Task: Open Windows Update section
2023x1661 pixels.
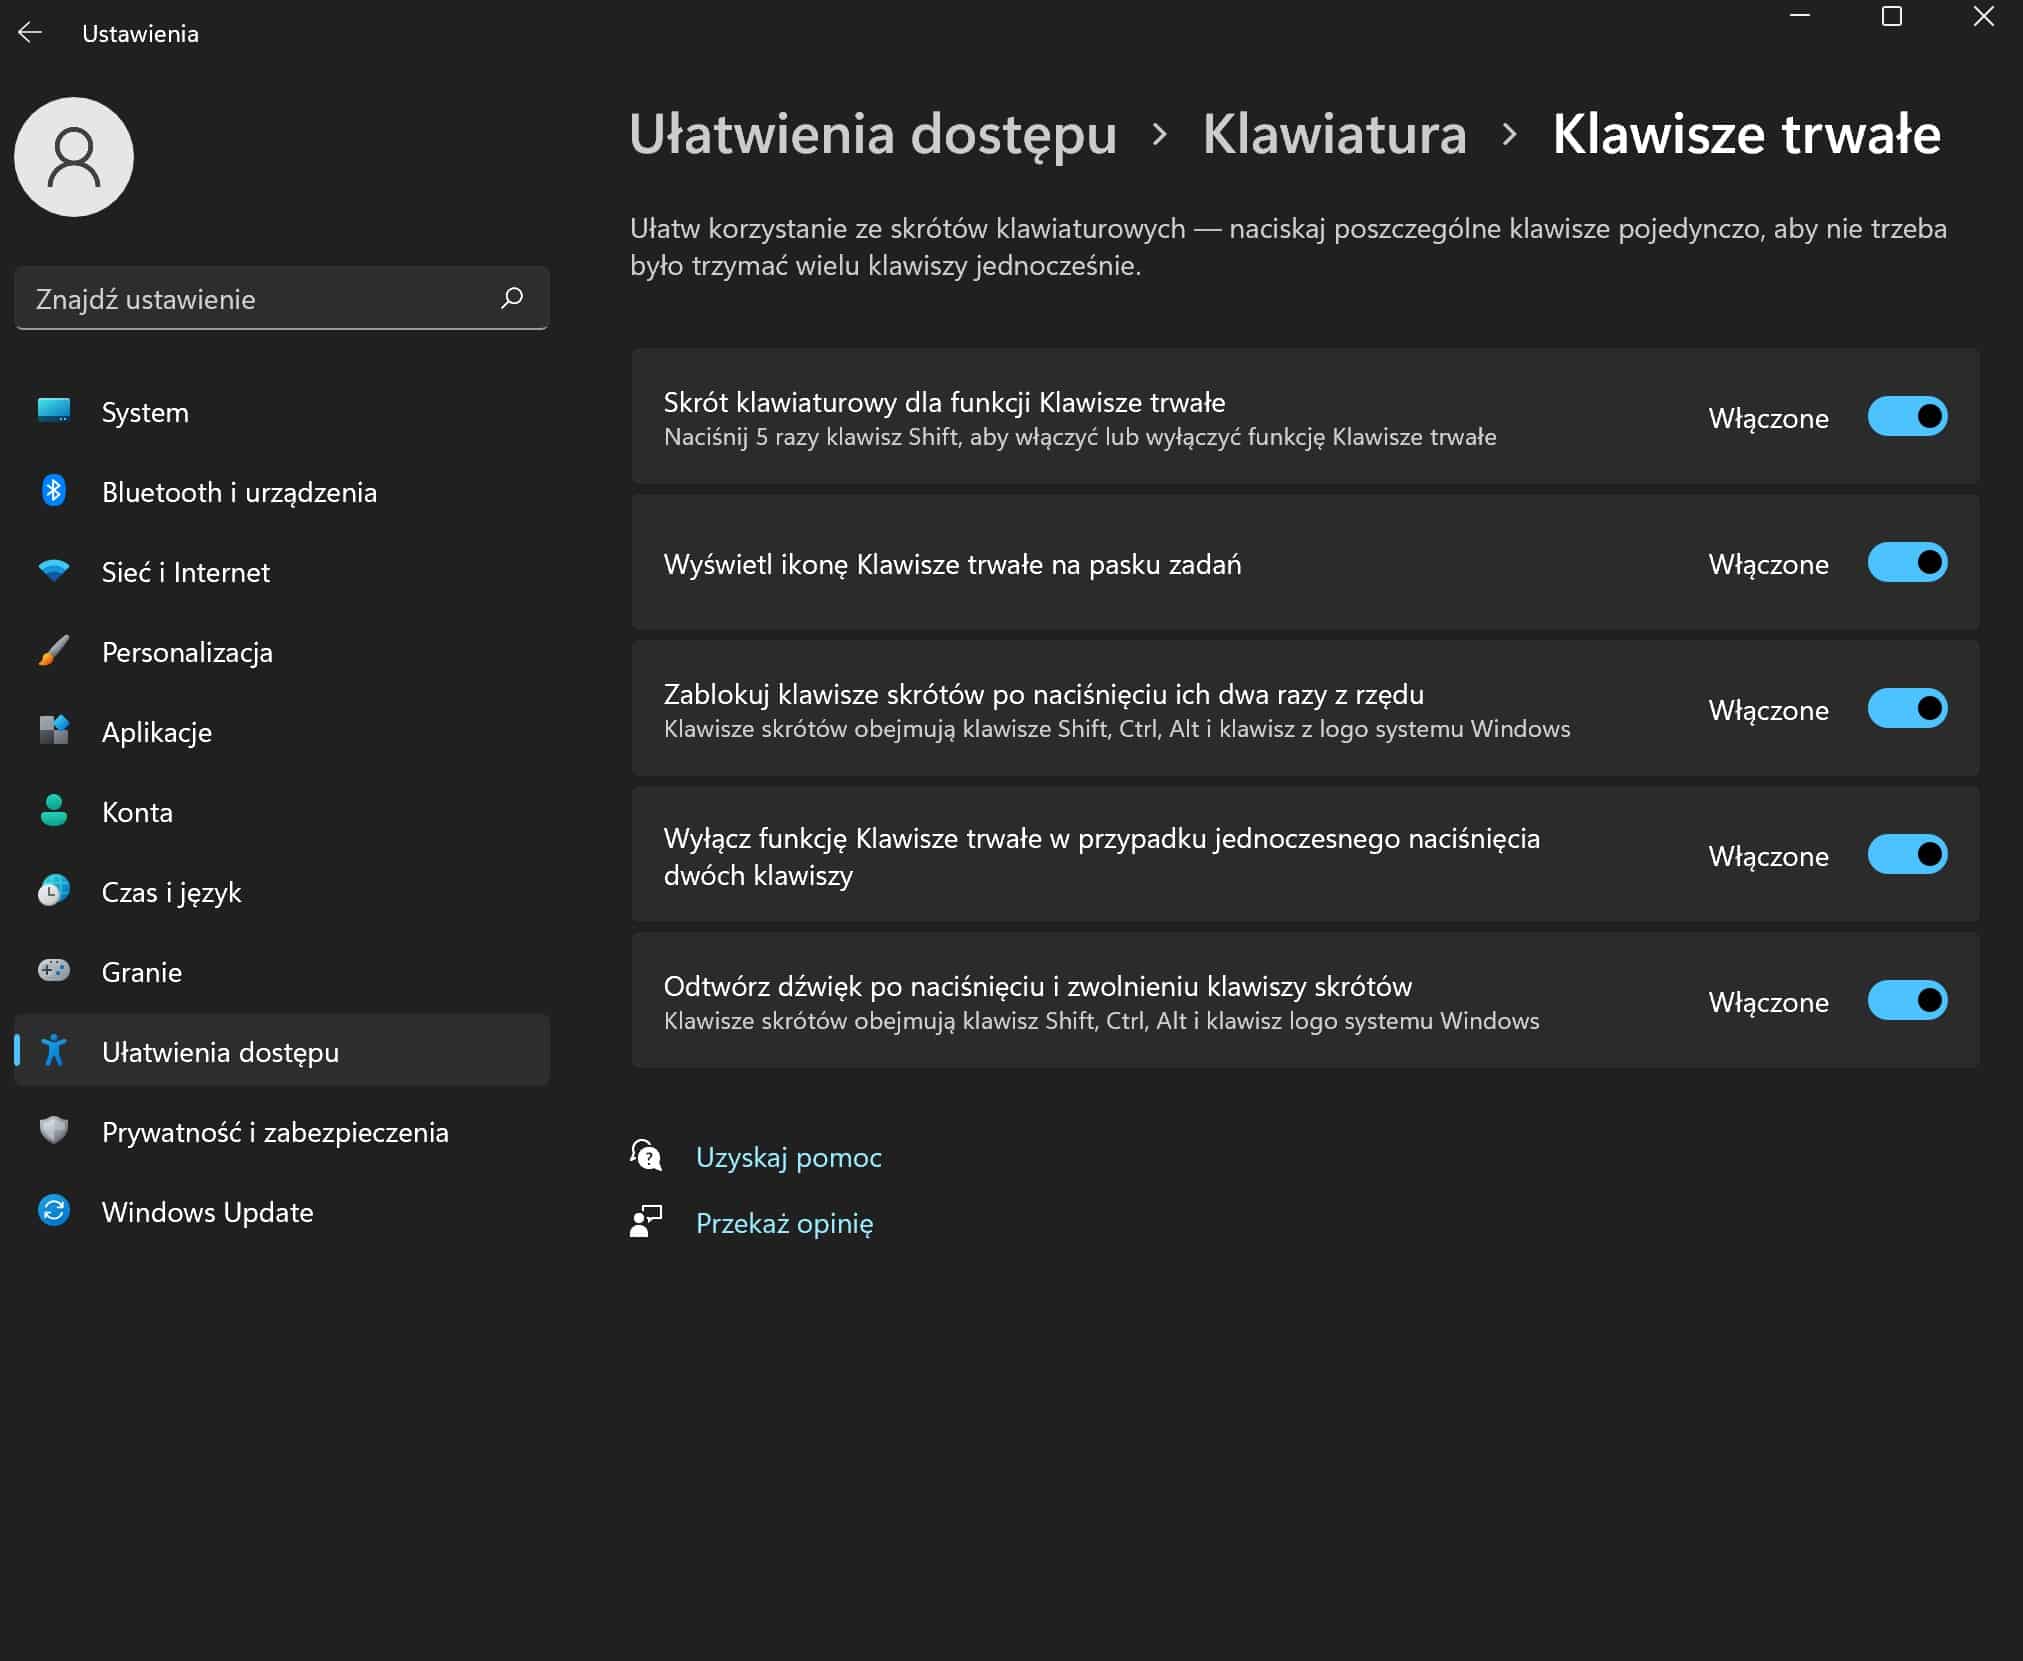Action: pos(206,1212)
